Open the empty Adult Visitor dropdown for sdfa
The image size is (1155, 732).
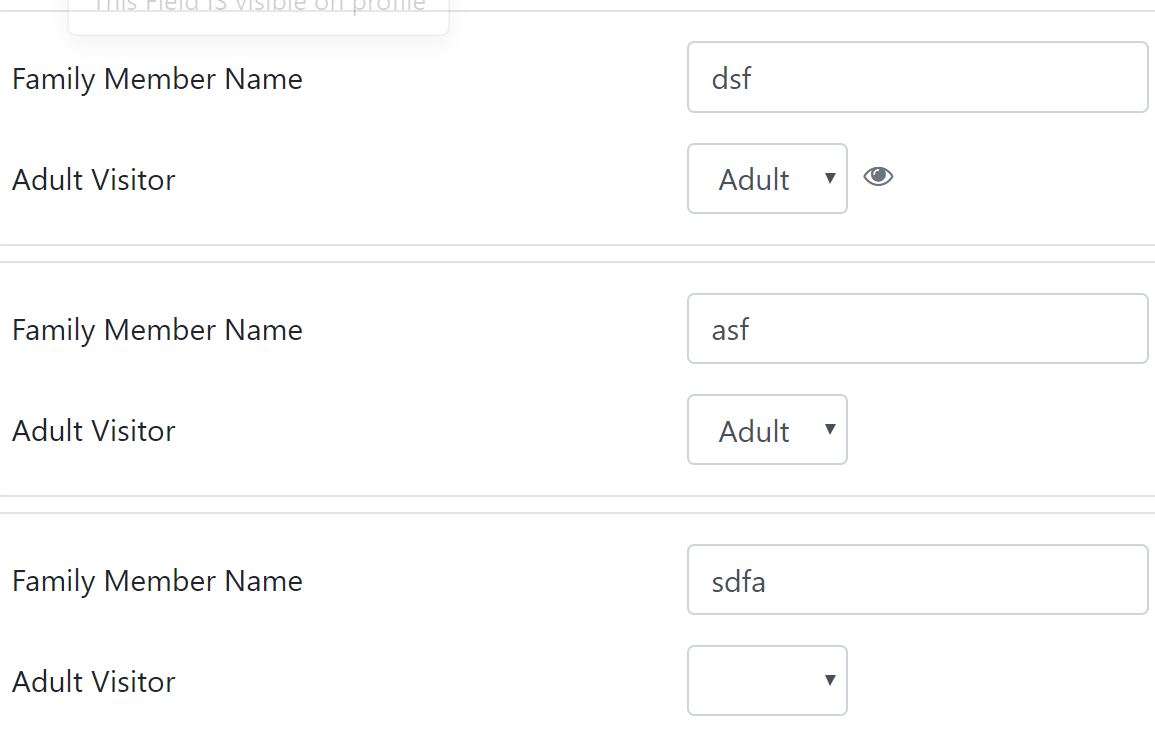point(767,681)
